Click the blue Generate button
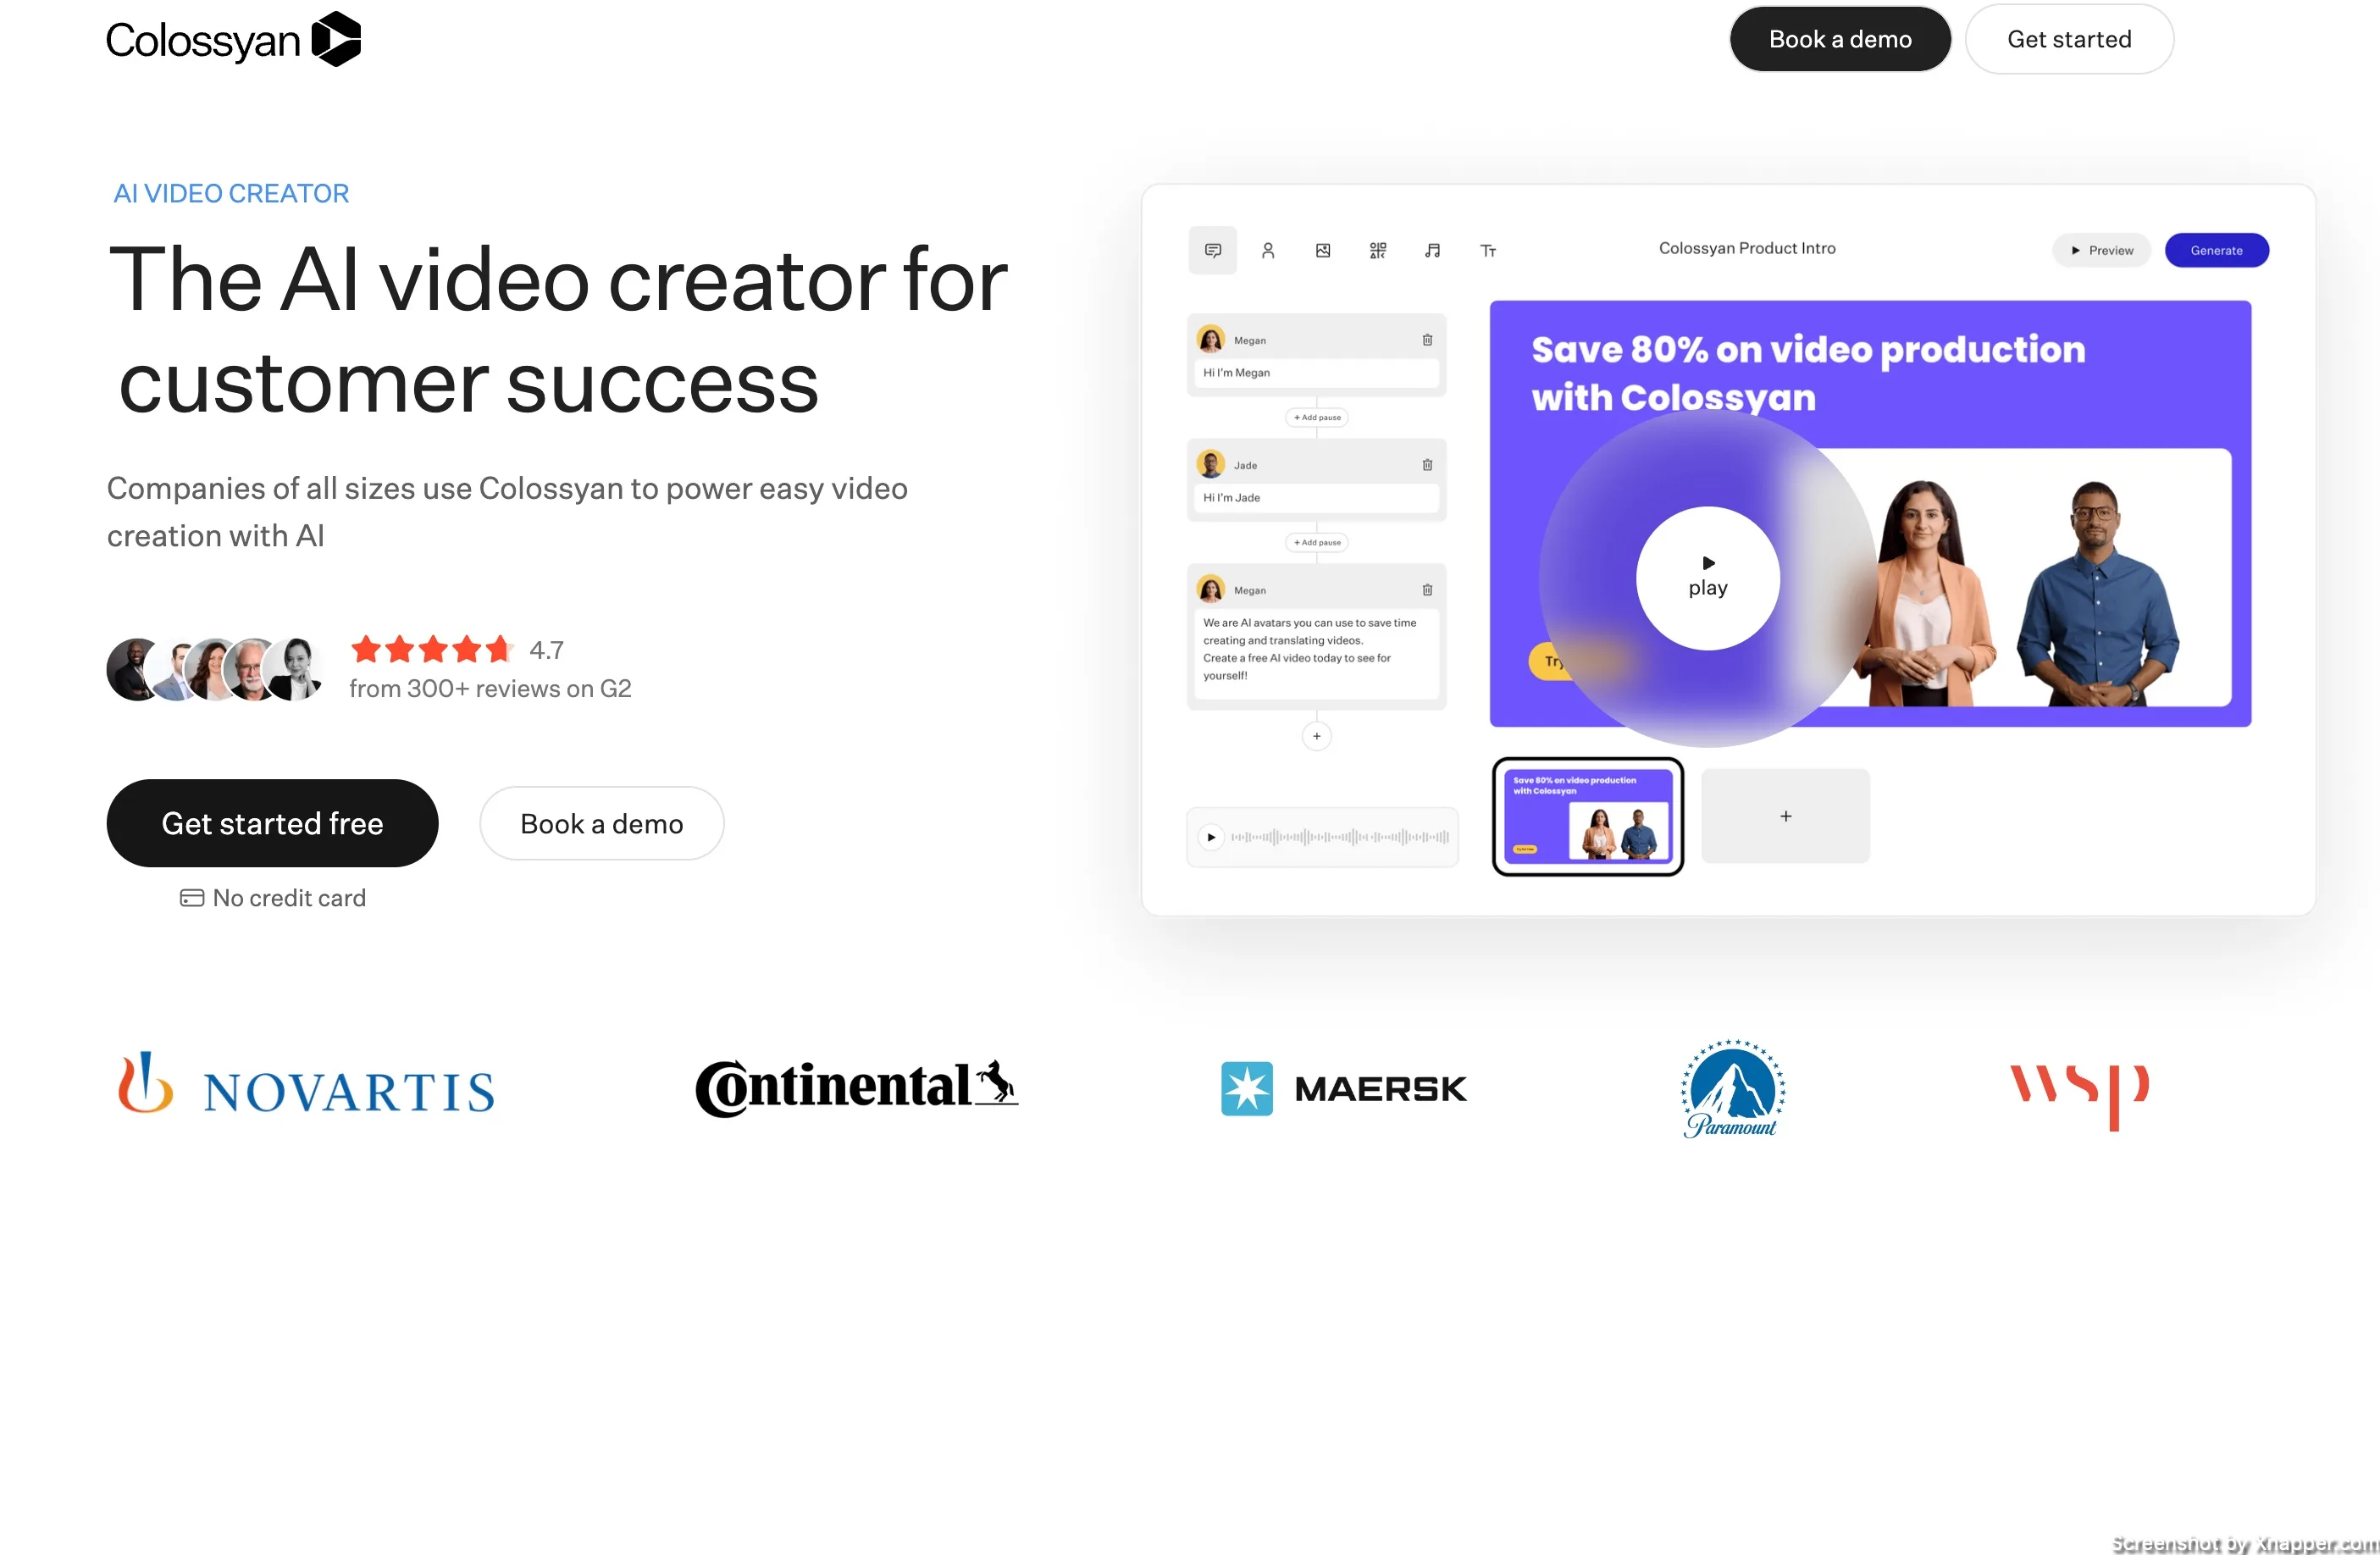The width and height of the screenshot is (2380, 1555). click(x=2216, y=250)
